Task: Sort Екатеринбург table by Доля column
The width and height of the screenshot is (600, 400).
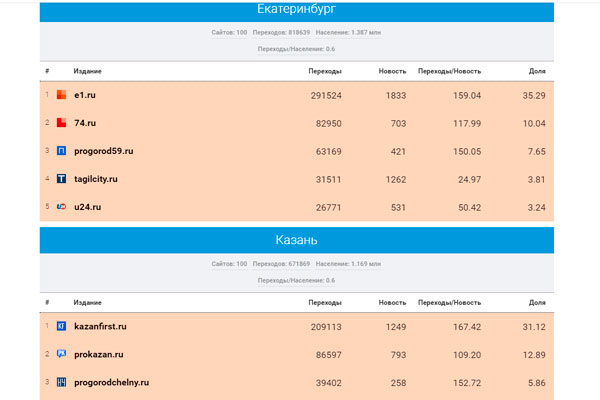Action: 537,71
